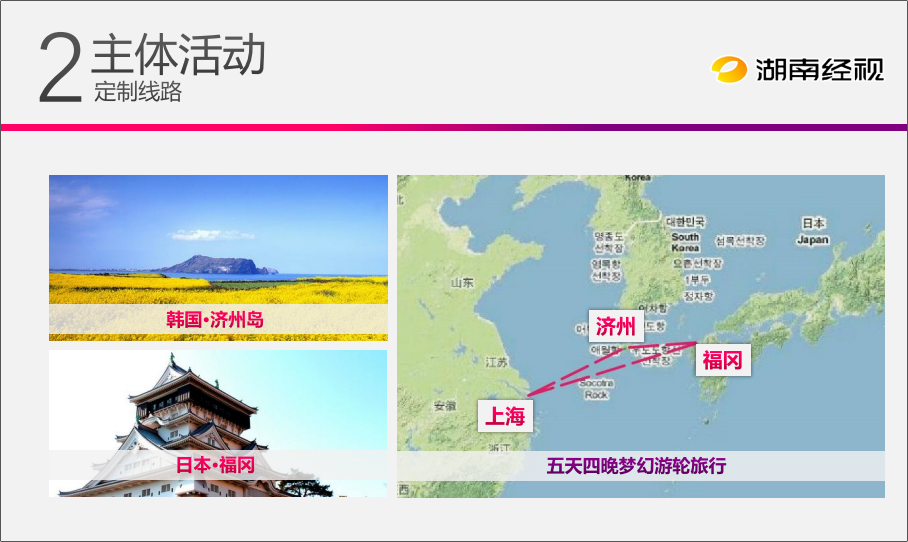Viewport: 908px width, 542px height.
Task: Click the 五天四晚梦幻游轮旅行 caption banner
Action: pos(640,466)
